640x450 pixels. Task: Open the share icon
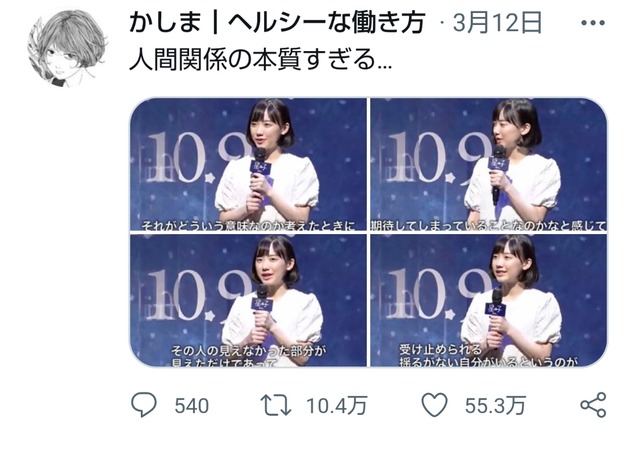(593, 405)
